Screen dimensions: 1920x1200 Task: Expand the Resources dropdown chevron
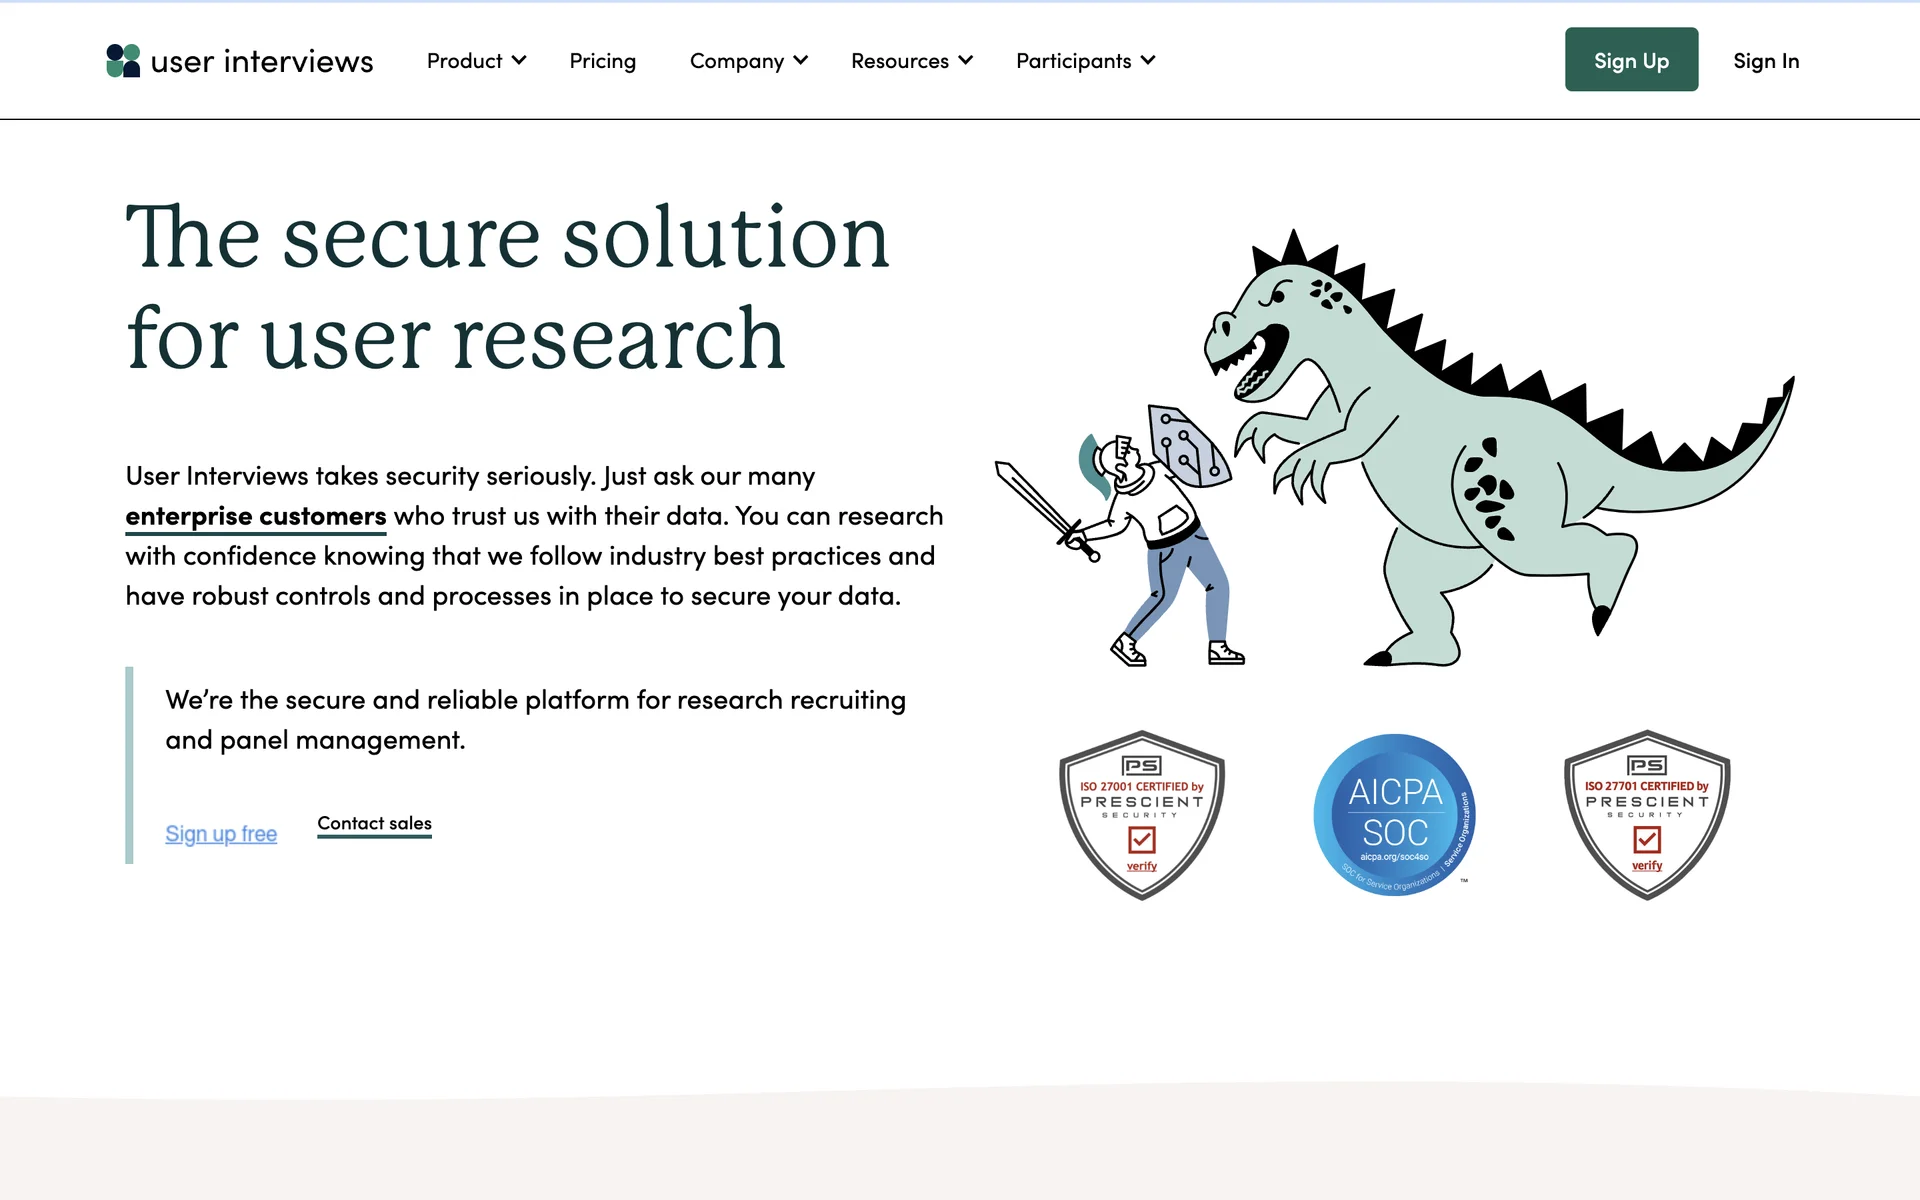[965, 61]
